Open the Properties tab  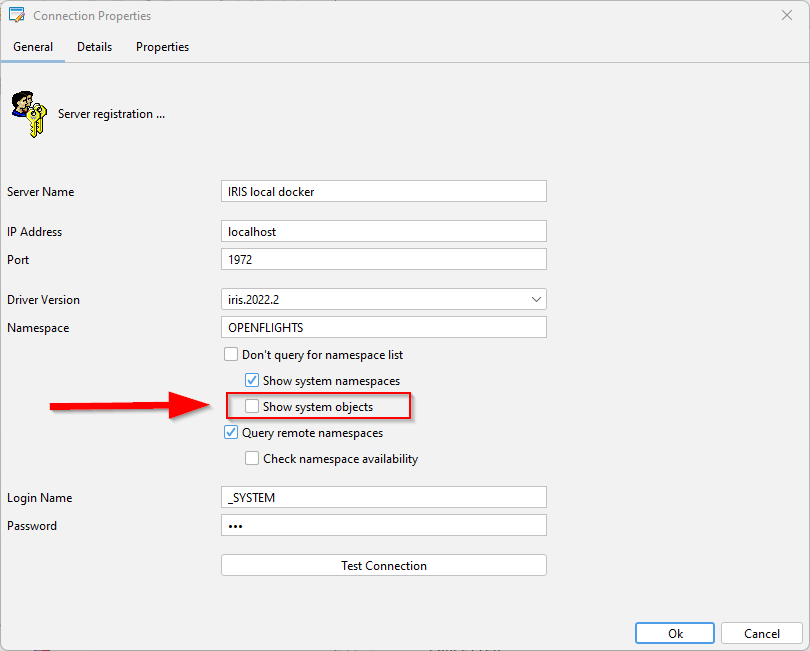(x=162, y=47)
